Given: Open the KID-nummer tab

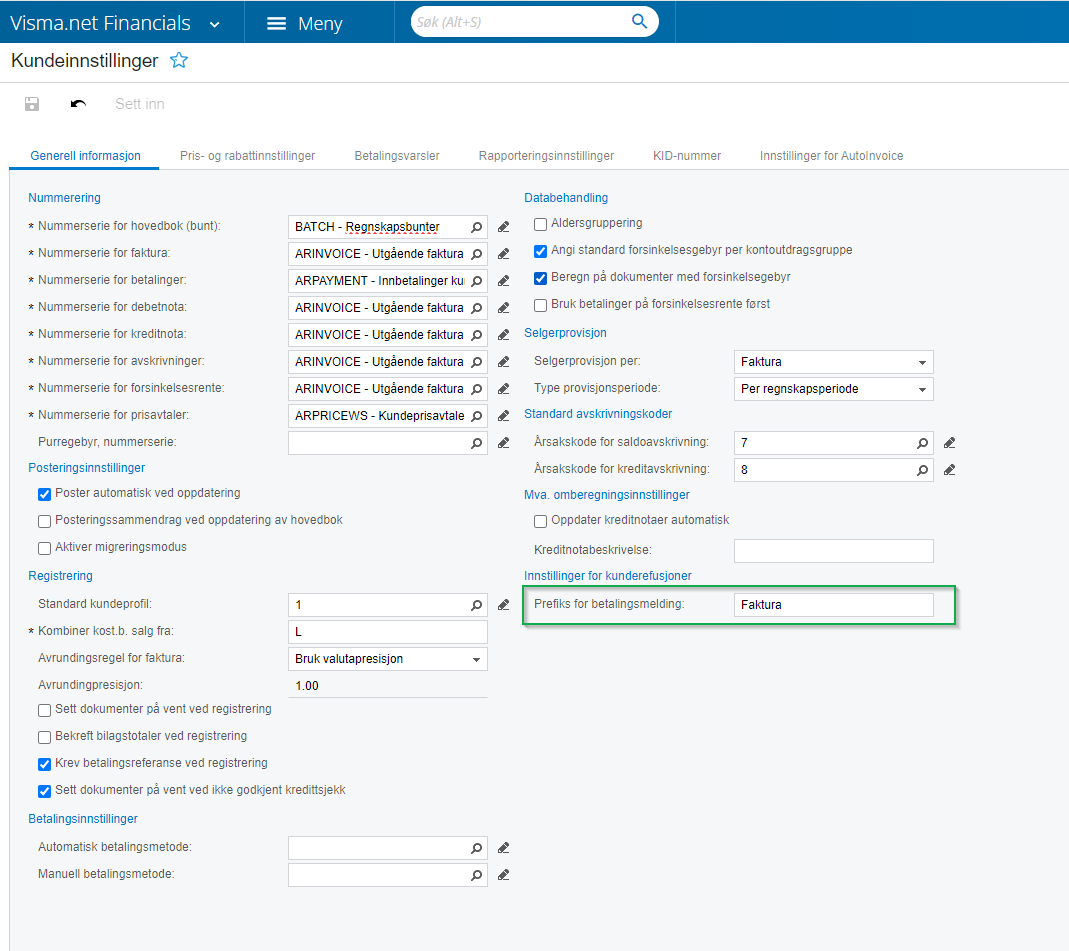Looking at the screenshot, I should (x=686, y=156).
